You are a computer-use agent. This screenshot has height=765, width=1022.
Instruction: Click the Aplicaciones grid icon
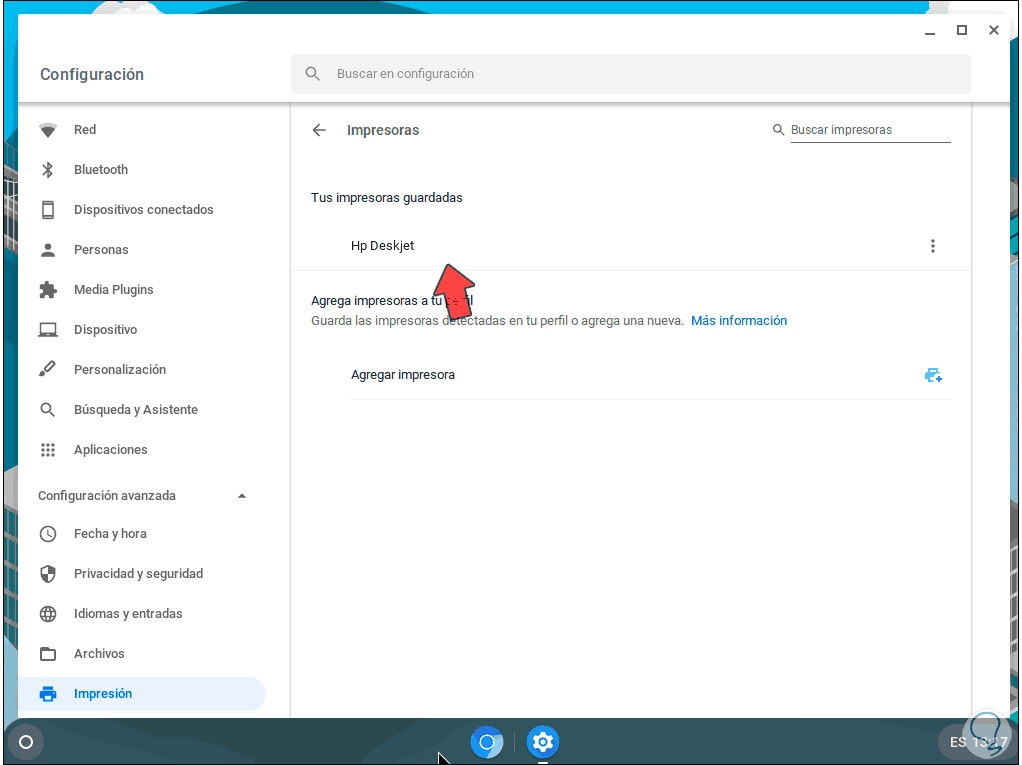[x=48, y=450]
